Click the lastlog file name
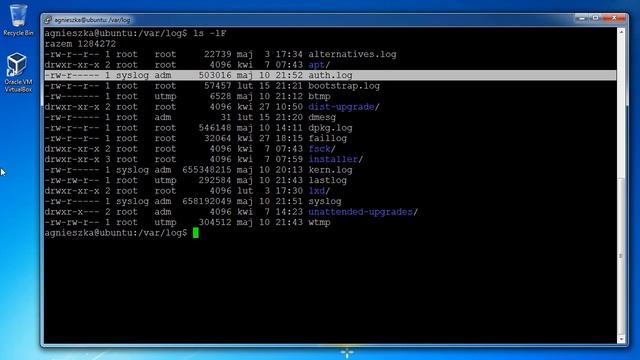640x360 pixels. (327, 180)
